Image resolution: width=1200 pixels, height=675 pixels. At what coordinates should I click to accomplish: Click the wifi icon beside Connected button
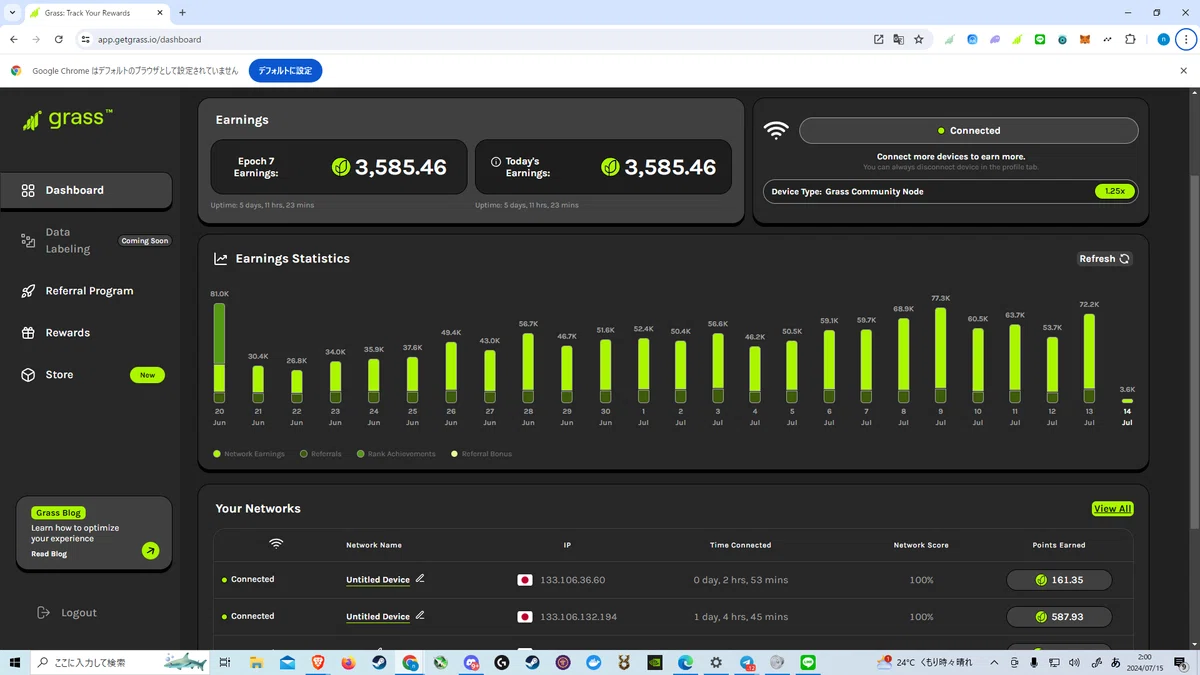tap(776, 131)
